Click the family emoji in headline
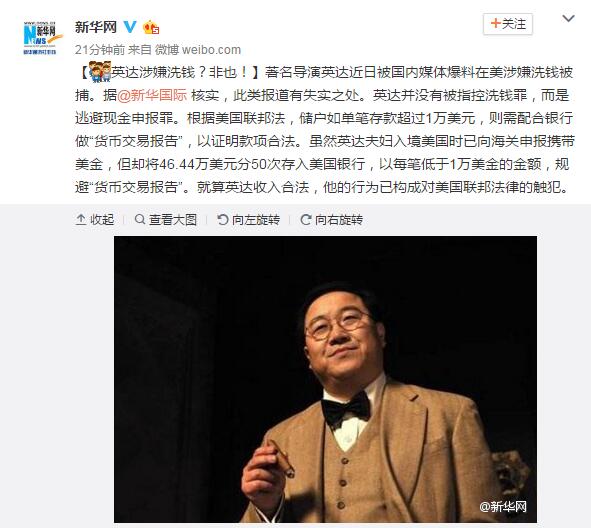The height and width of the screenshot is (528, 591). [100, 72]
